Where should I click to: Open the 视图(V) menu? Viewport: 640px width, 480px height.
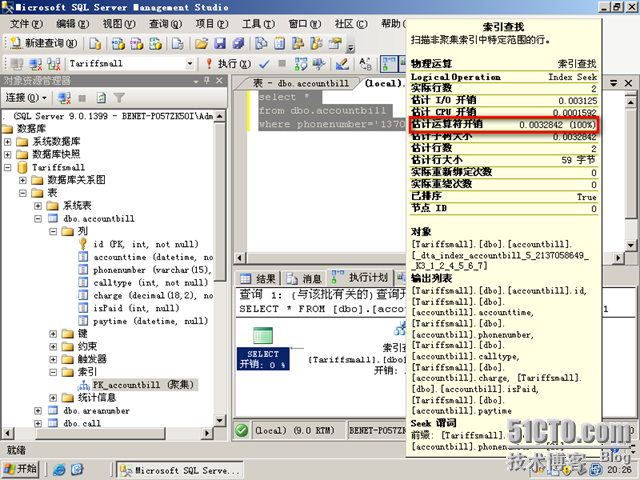(x=119, y=24)
